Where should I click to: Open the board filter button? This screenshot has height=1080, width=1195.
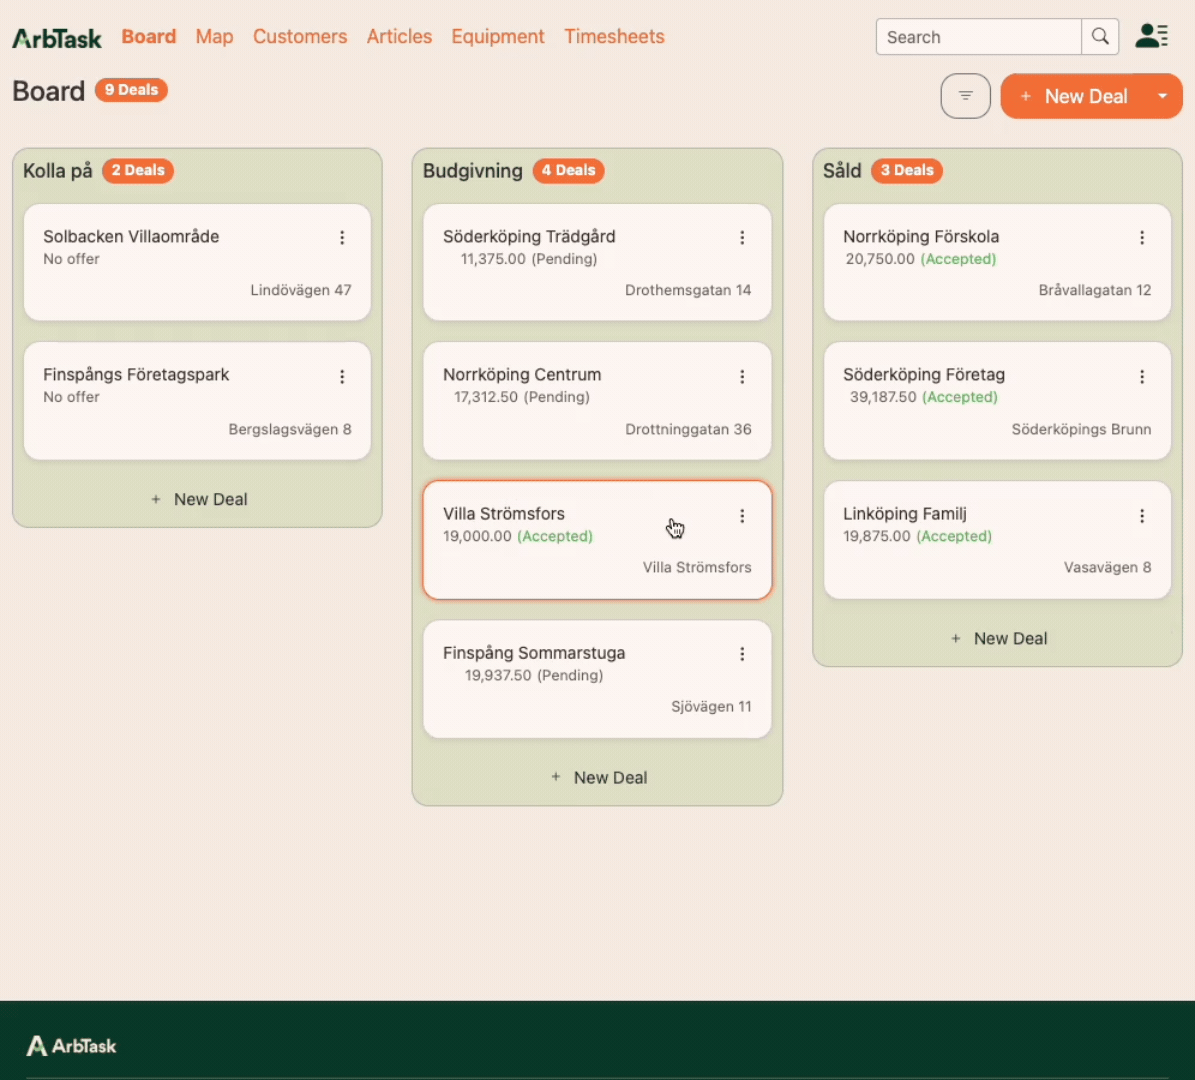pyautogui.click(x=966, y=96)
